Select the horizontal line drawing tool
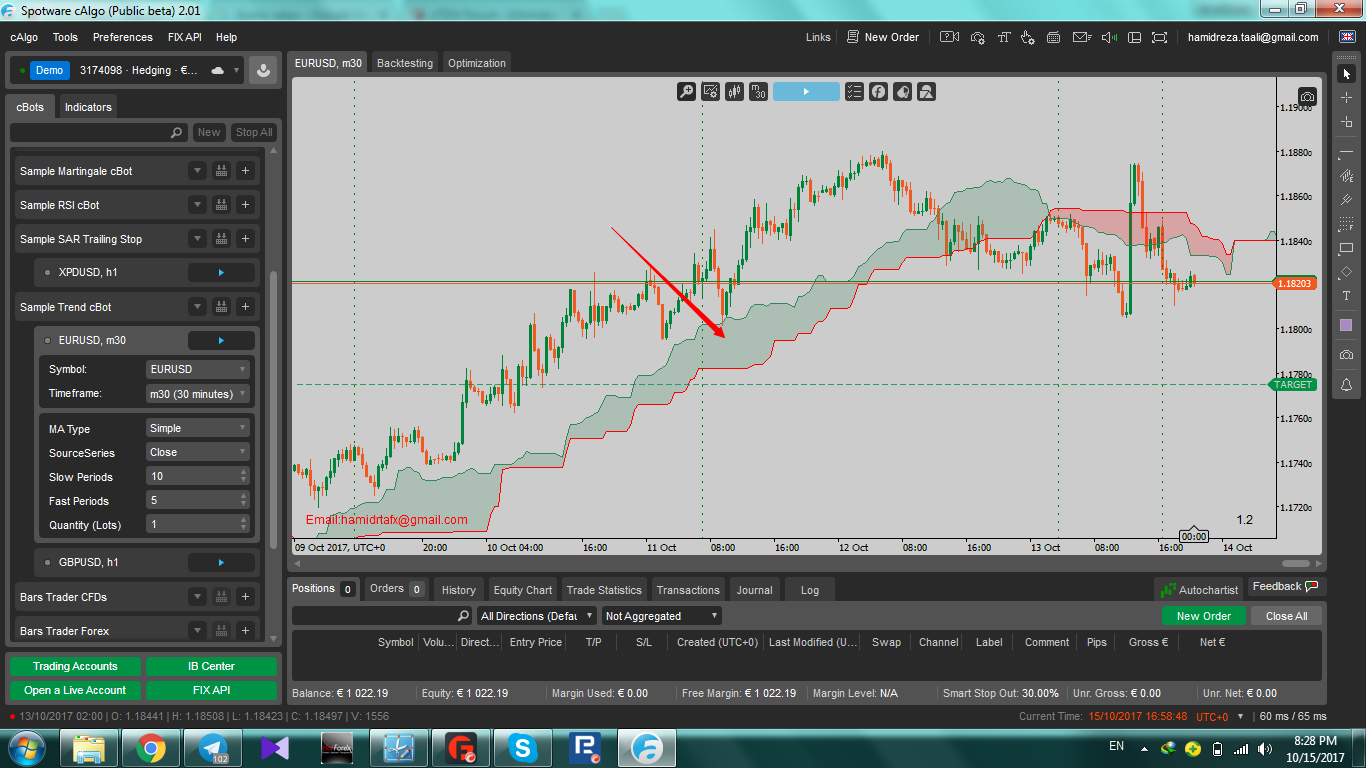The width and height of the screenshot is (1366, 768). 1346,151
